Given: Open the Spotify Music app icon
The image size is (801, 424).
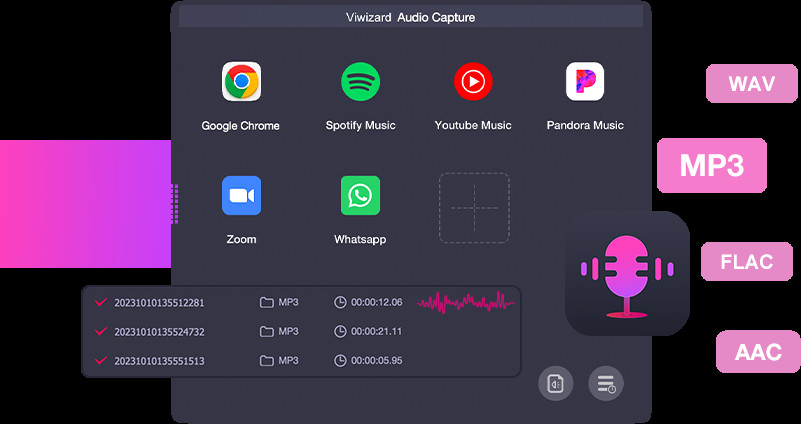Looking at the screenshot, I should [x=361, y=81].
